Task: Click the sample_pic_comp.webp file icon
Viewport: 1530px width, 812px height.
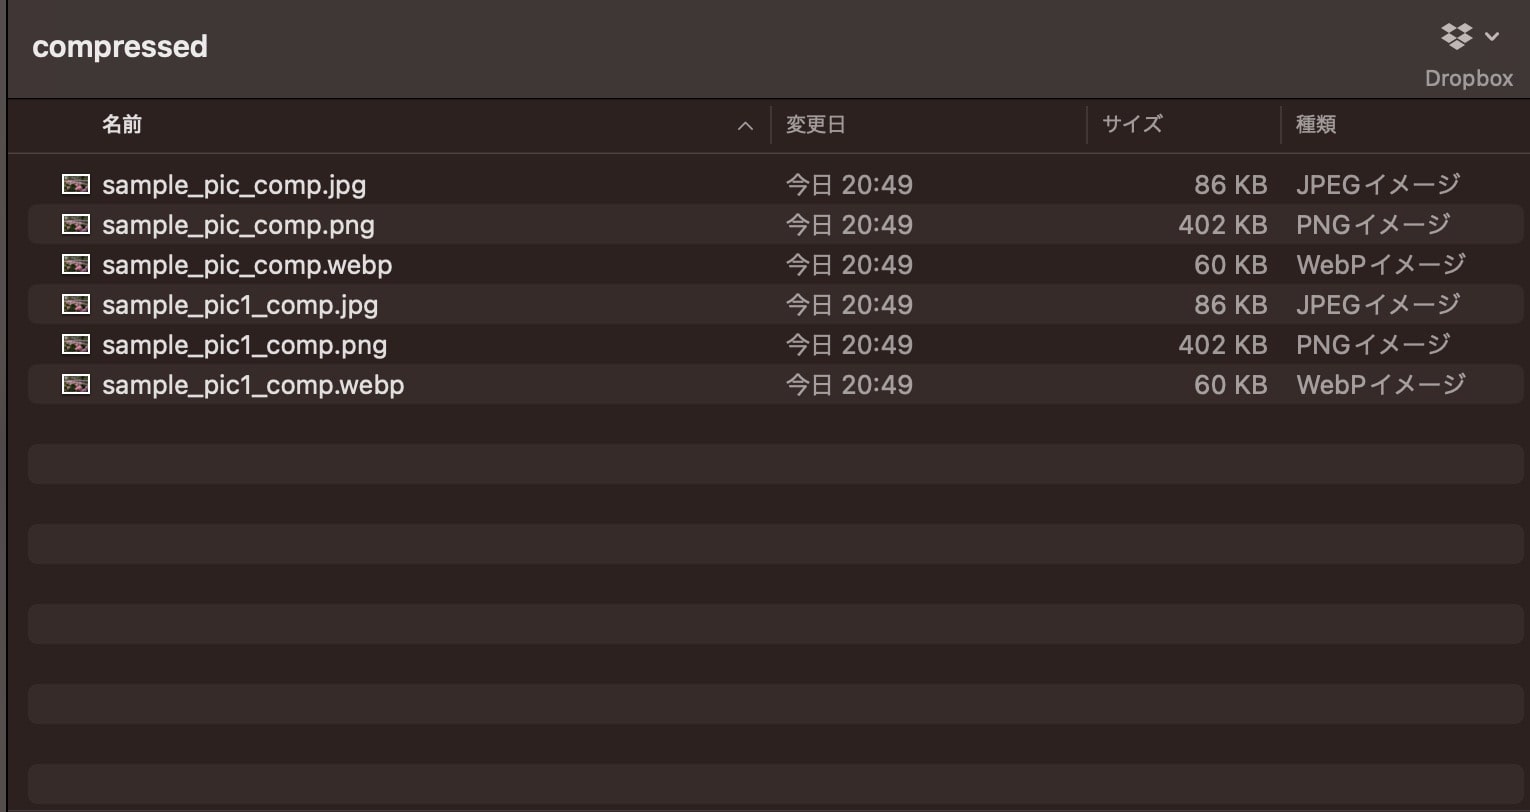Action: [x=76, y=264]
